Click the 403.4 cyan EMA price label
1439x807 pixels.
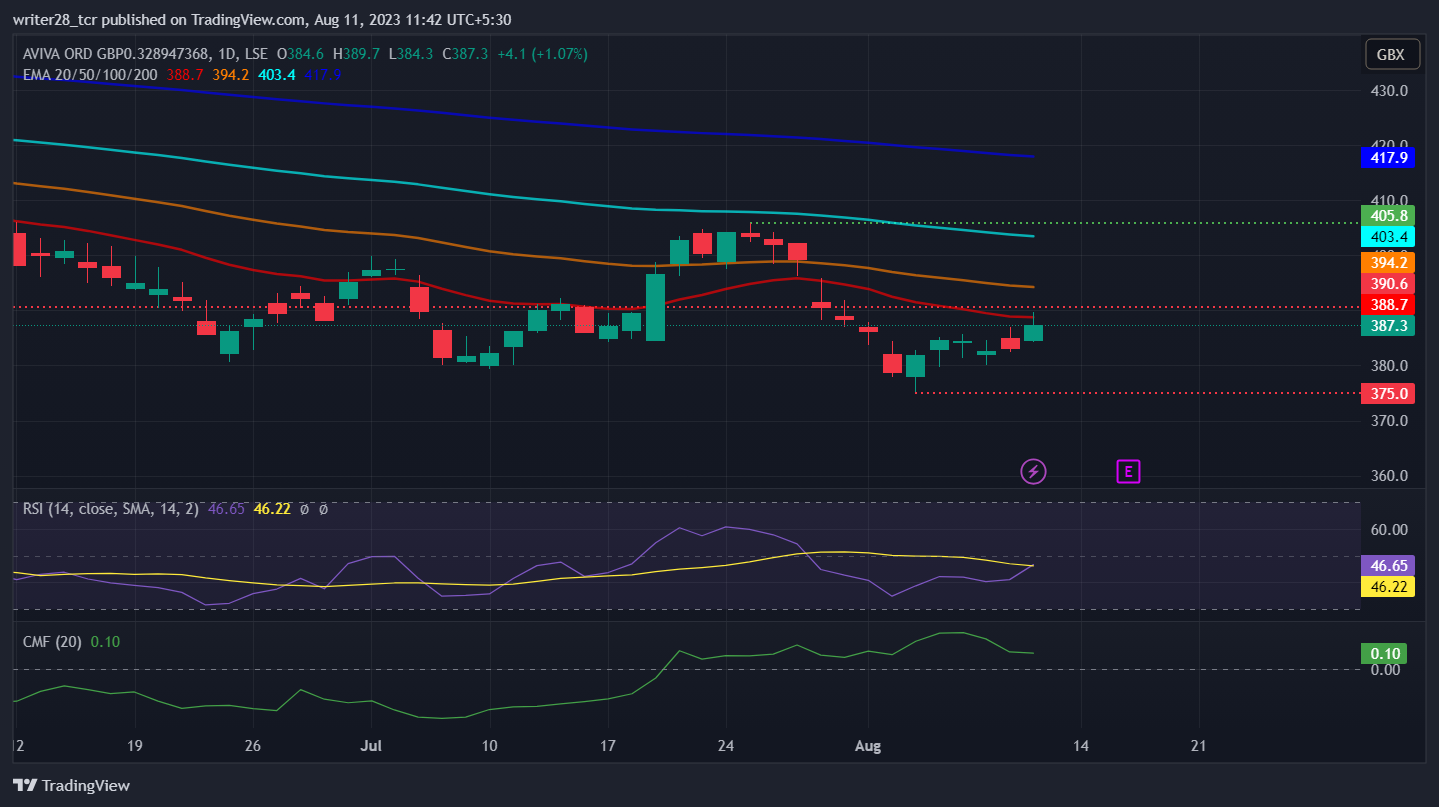[x=1387, y=237]
